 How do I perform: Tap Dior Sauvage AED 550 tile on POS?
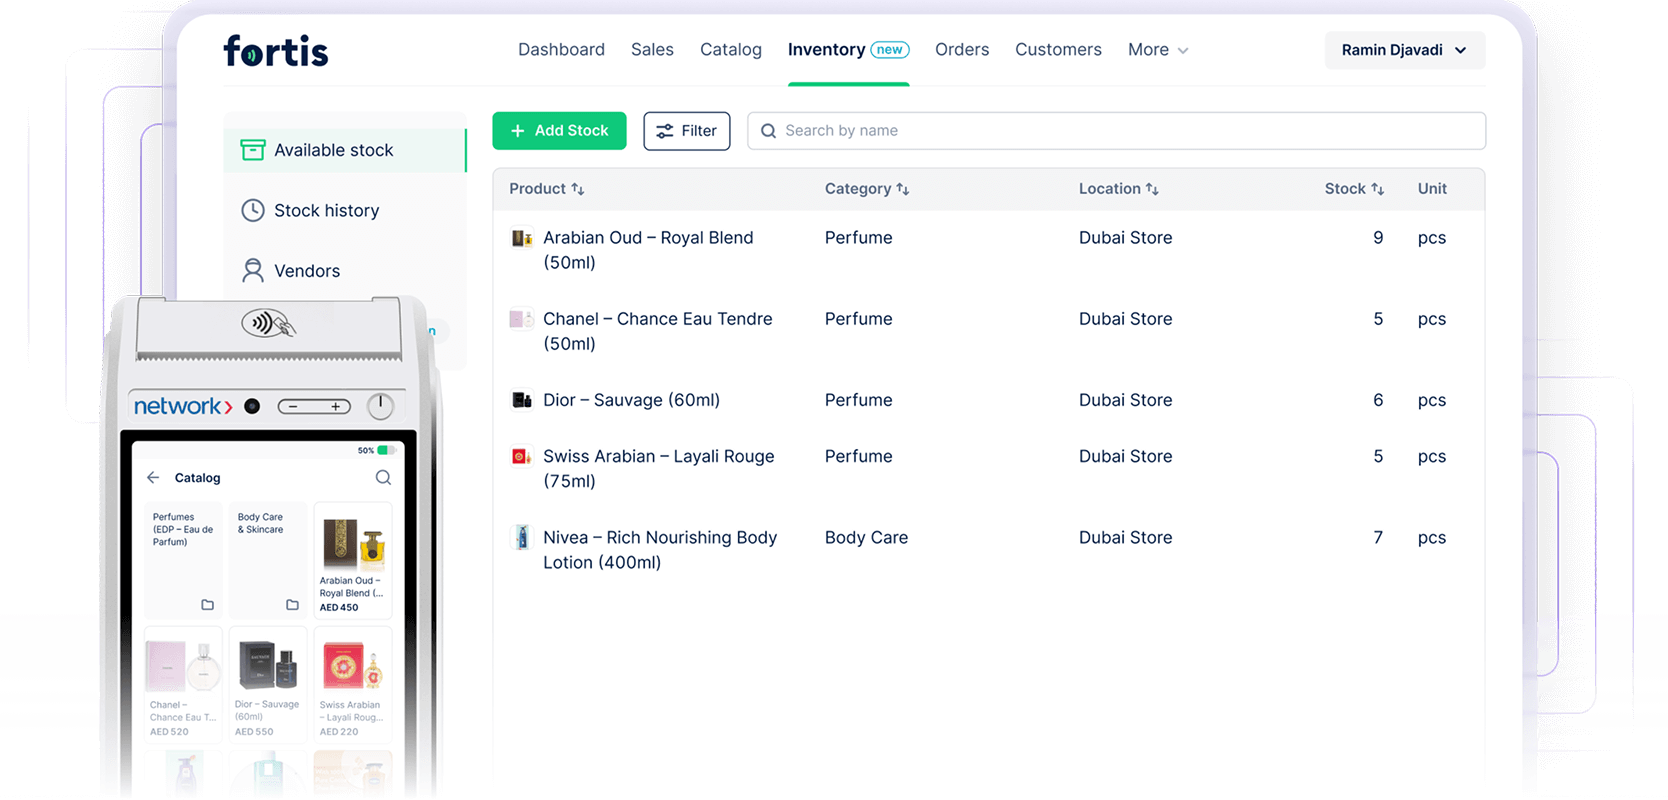(268, 685)
